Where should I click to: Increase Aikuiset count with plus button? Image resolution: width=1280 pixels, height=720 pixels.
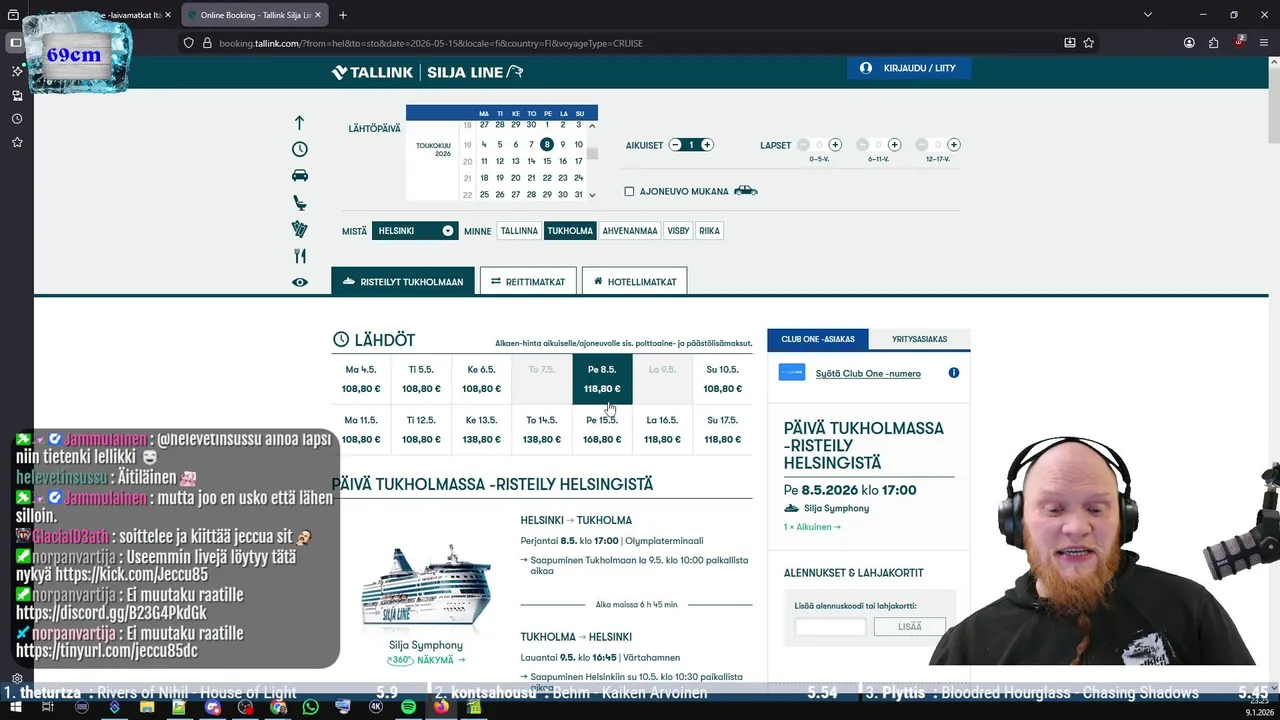[707, 145]
